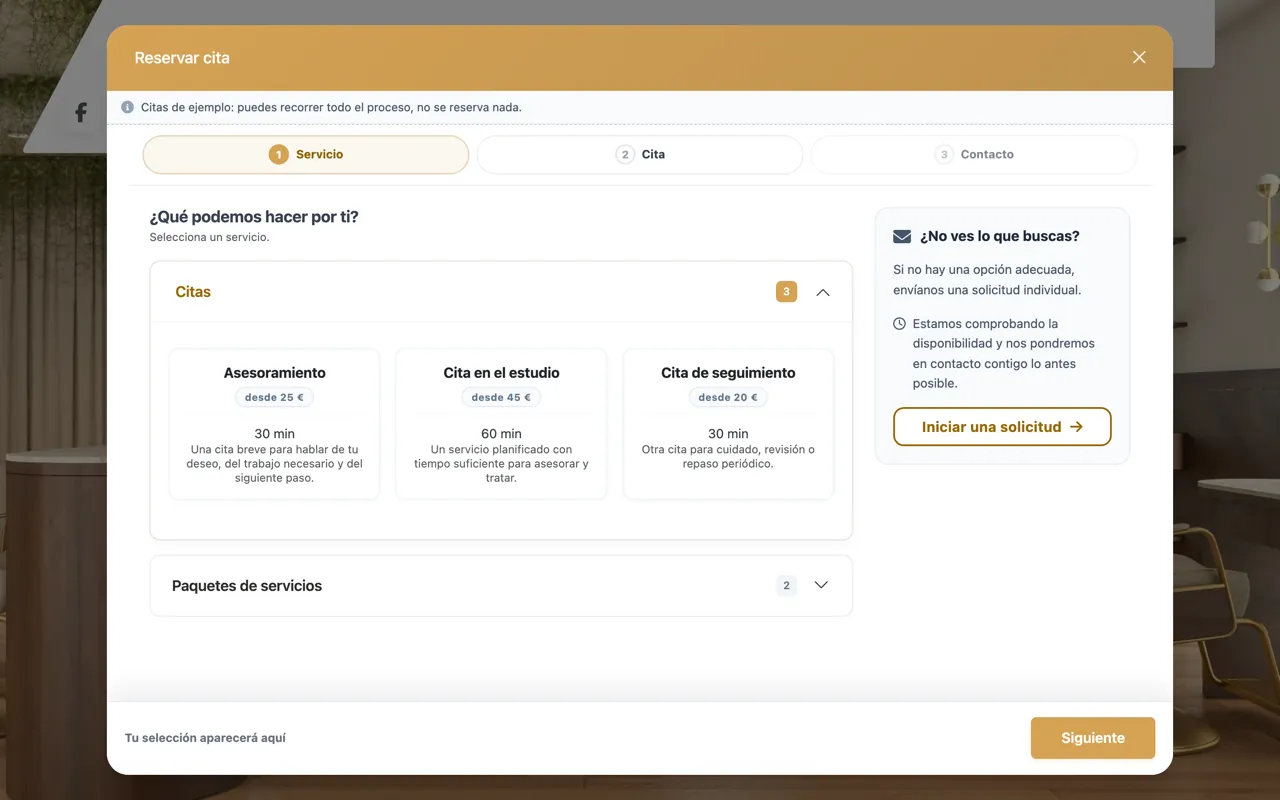Select the Cita en el estudio card

coord(501,424)
